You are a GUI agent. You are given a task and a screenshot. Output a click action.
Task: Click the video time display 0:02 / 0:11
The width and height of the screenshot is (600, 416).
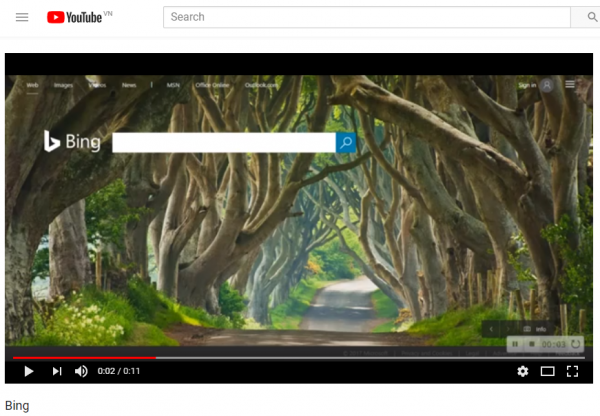point(119,371)
